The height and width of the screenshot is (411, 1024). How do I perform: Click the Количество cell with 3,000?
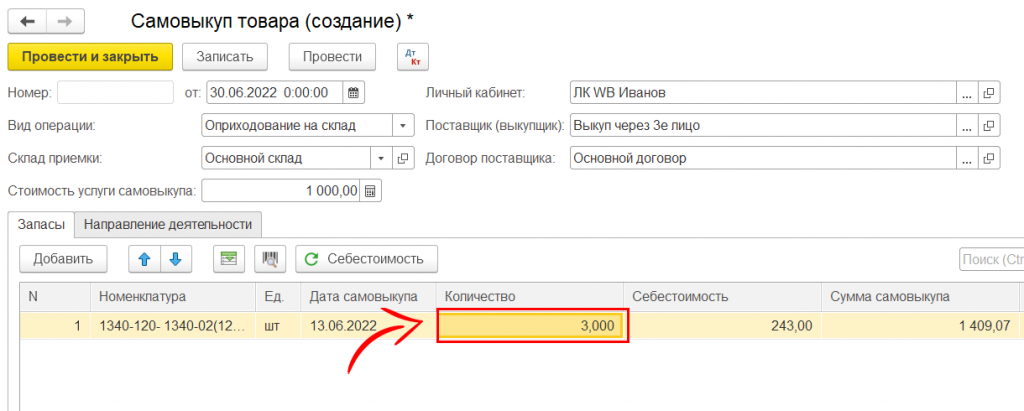pos(531,326)
